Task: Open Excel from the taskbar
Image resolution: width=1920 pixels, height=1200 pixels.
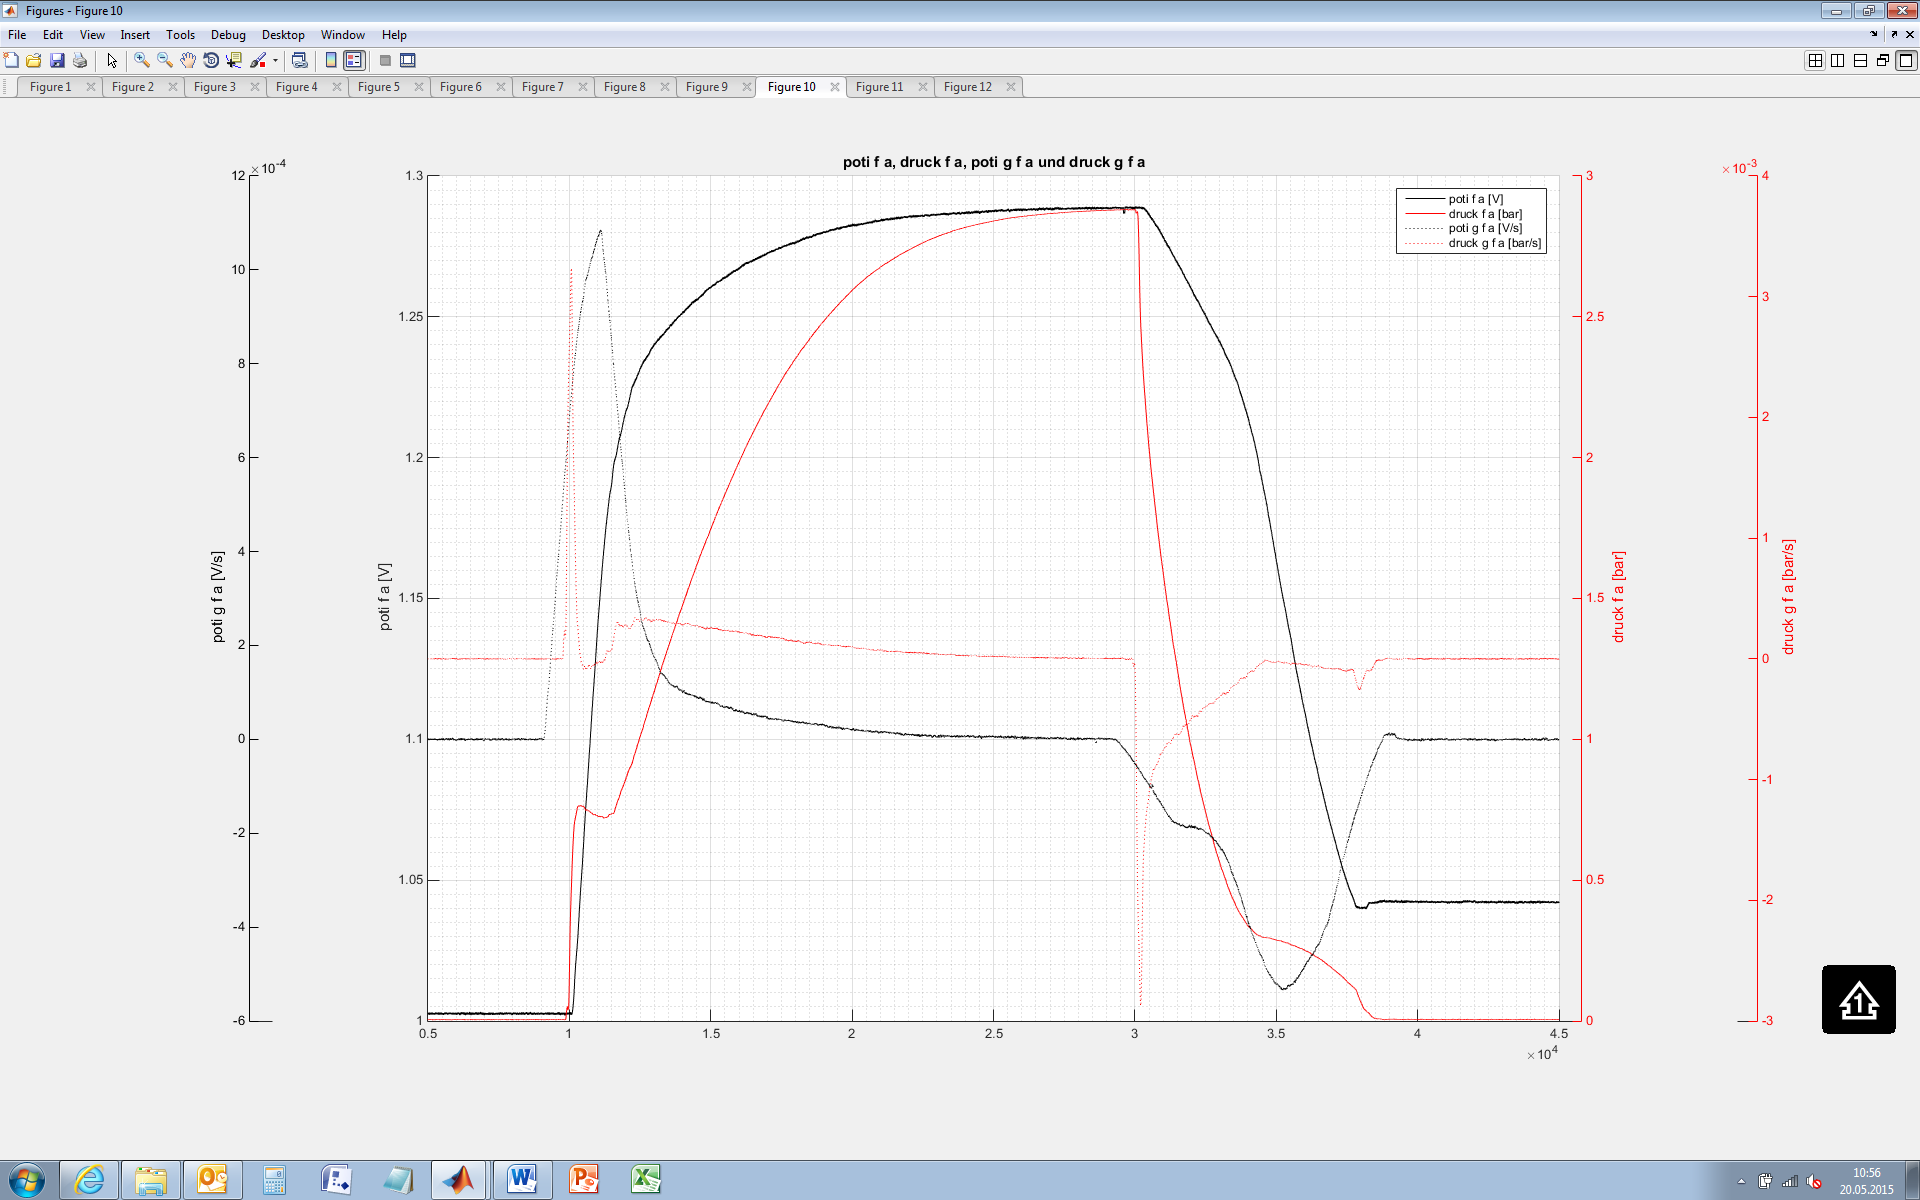Action: pyautogui.click(x=645, y=1179)
